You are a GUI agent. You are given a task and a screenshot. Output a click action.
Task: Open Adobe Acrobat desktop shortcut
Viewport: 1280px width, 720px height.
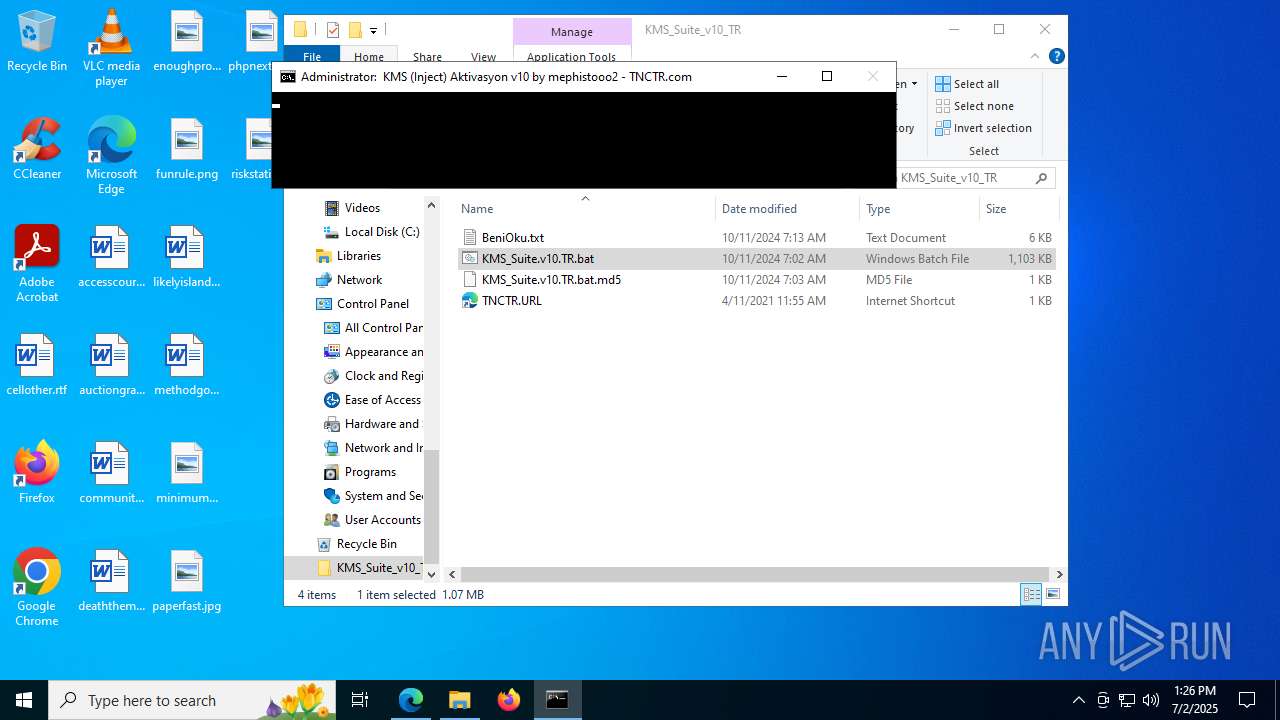pyautogui.click(x=37, y=263)
